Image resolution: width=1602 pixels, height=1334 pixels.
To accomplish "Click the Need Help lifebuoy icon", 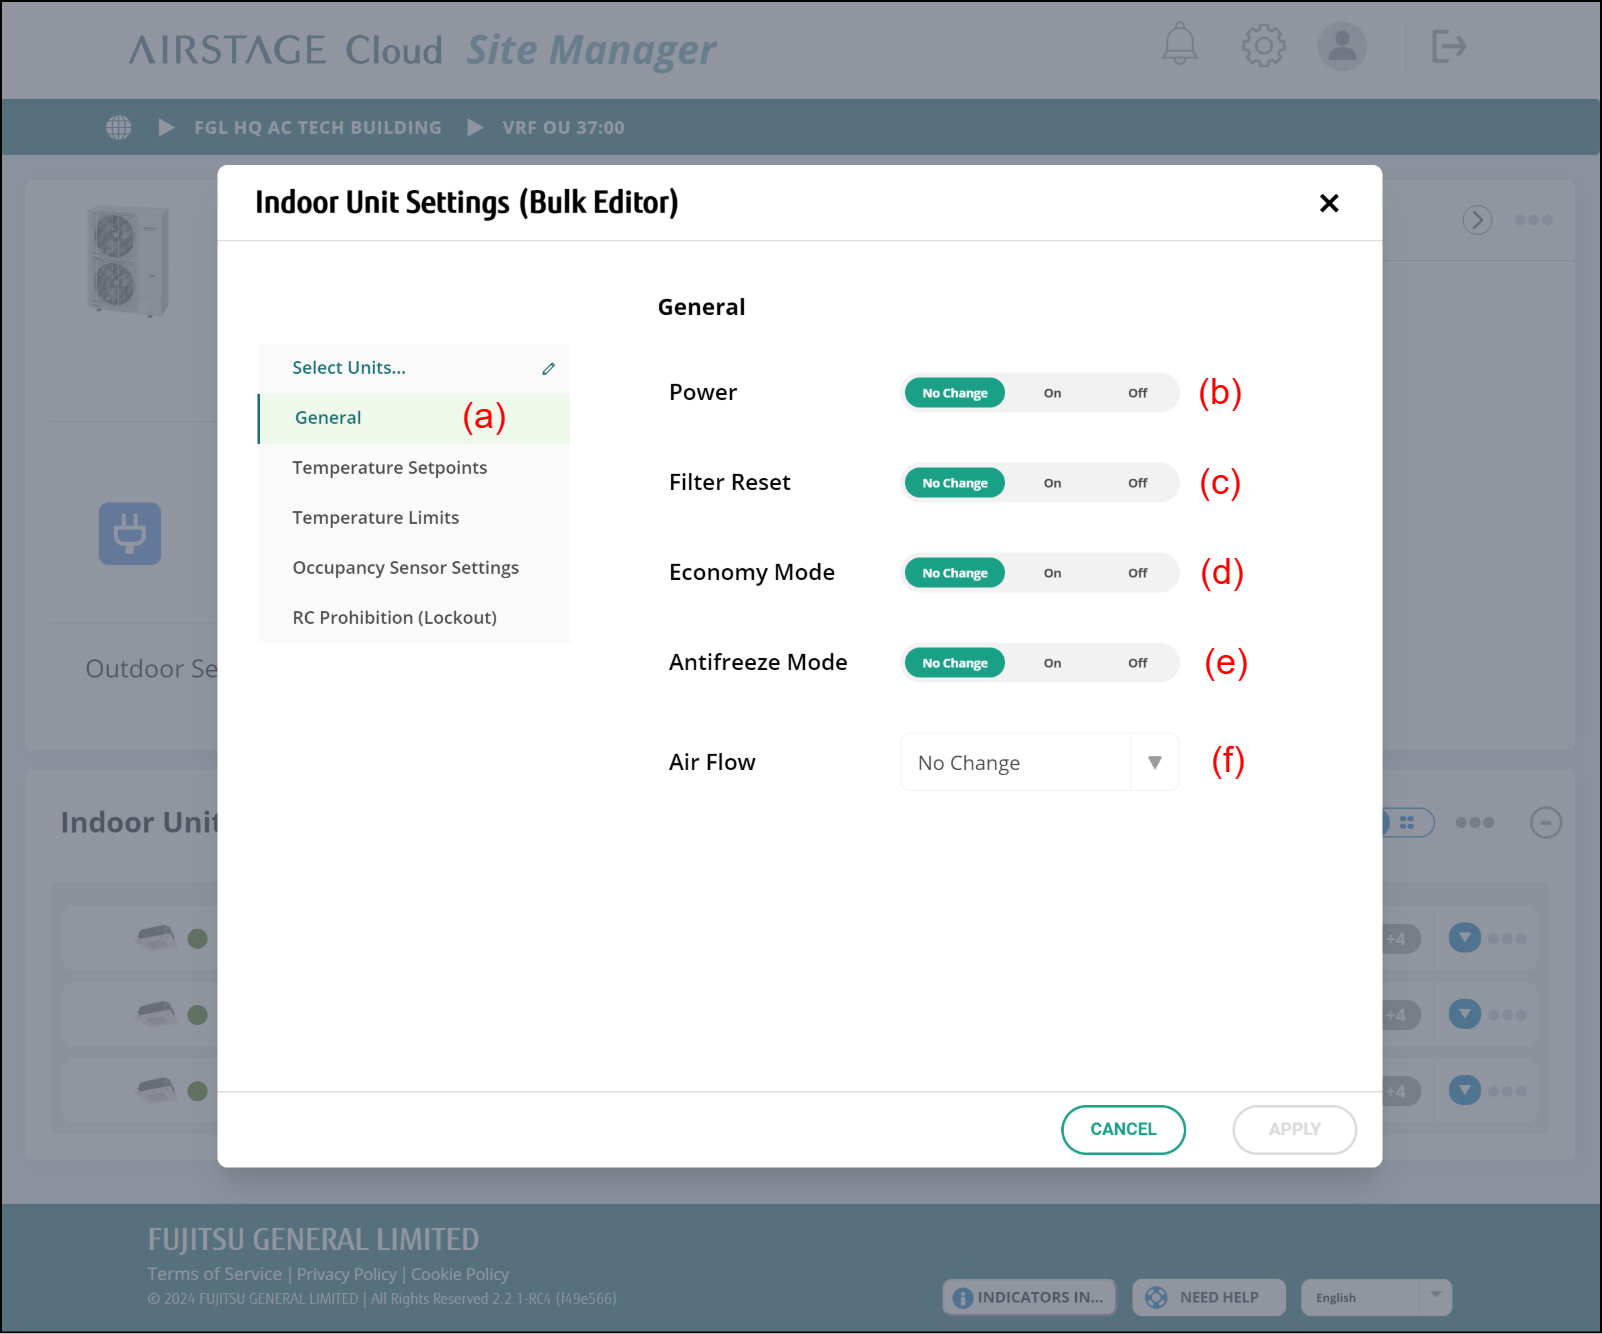I will tap(1156, 1297).
